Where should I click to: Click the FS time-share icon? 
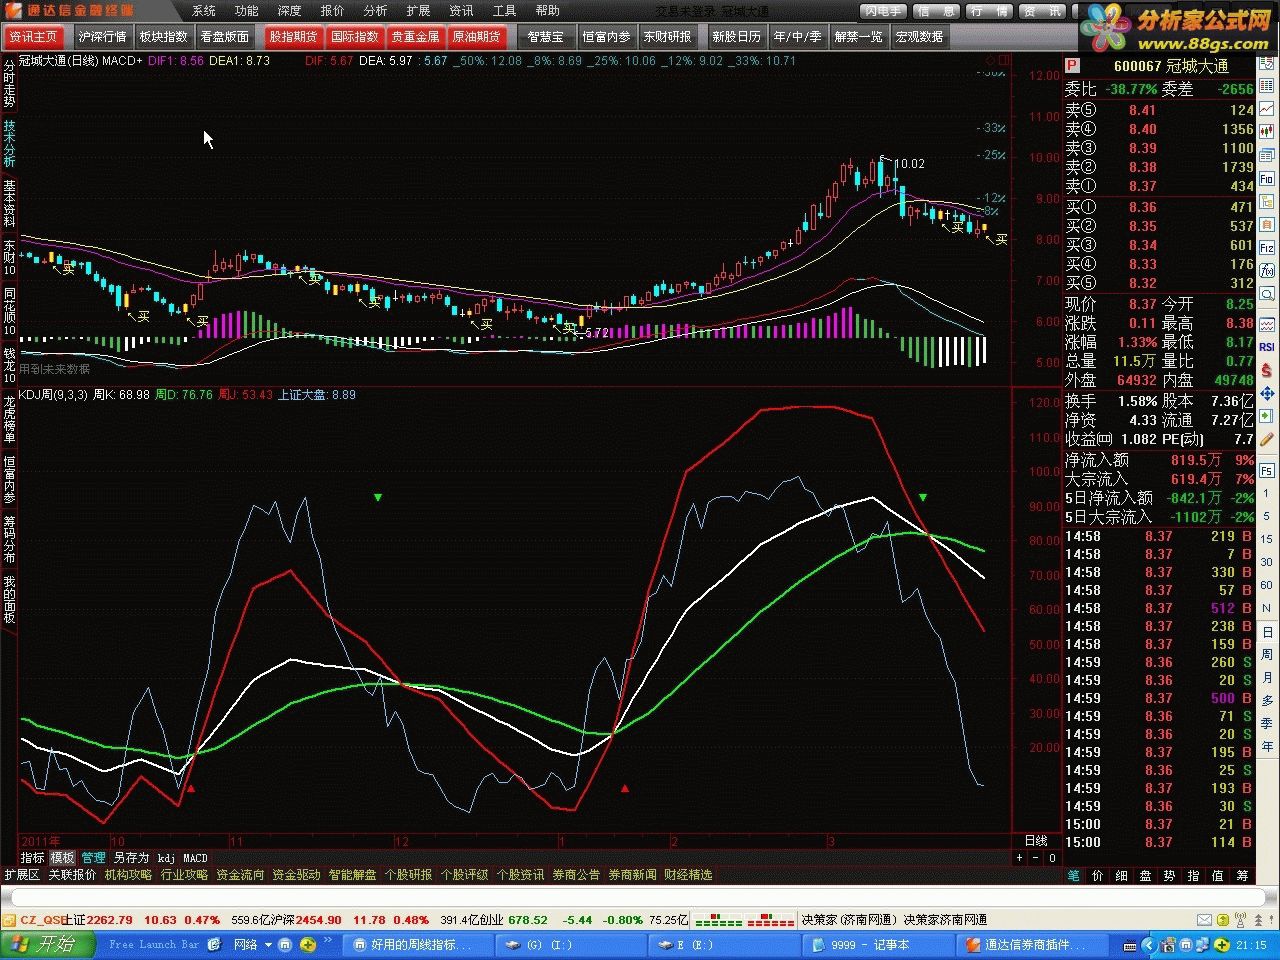pyautogui.click(x=1267, y=471)
